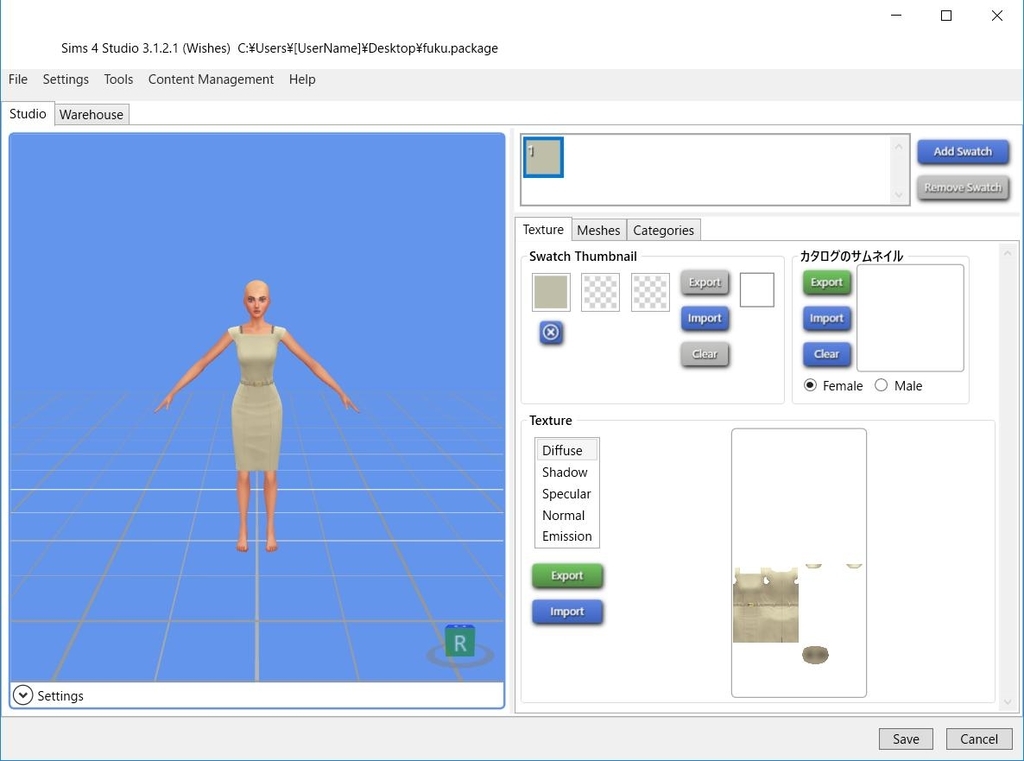The width and height of the screenshot is (1024, 761).
Task: Select the Texture tab
Action: pos(543,229)
